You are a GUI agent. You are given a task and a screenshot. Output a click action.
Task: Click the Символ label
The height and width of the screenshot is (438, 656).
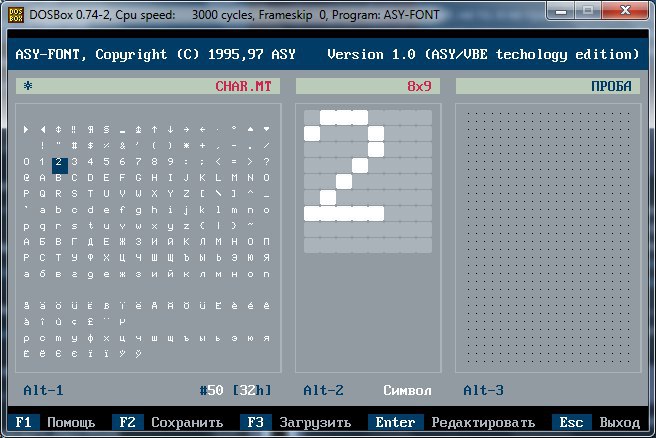point(407,390)
